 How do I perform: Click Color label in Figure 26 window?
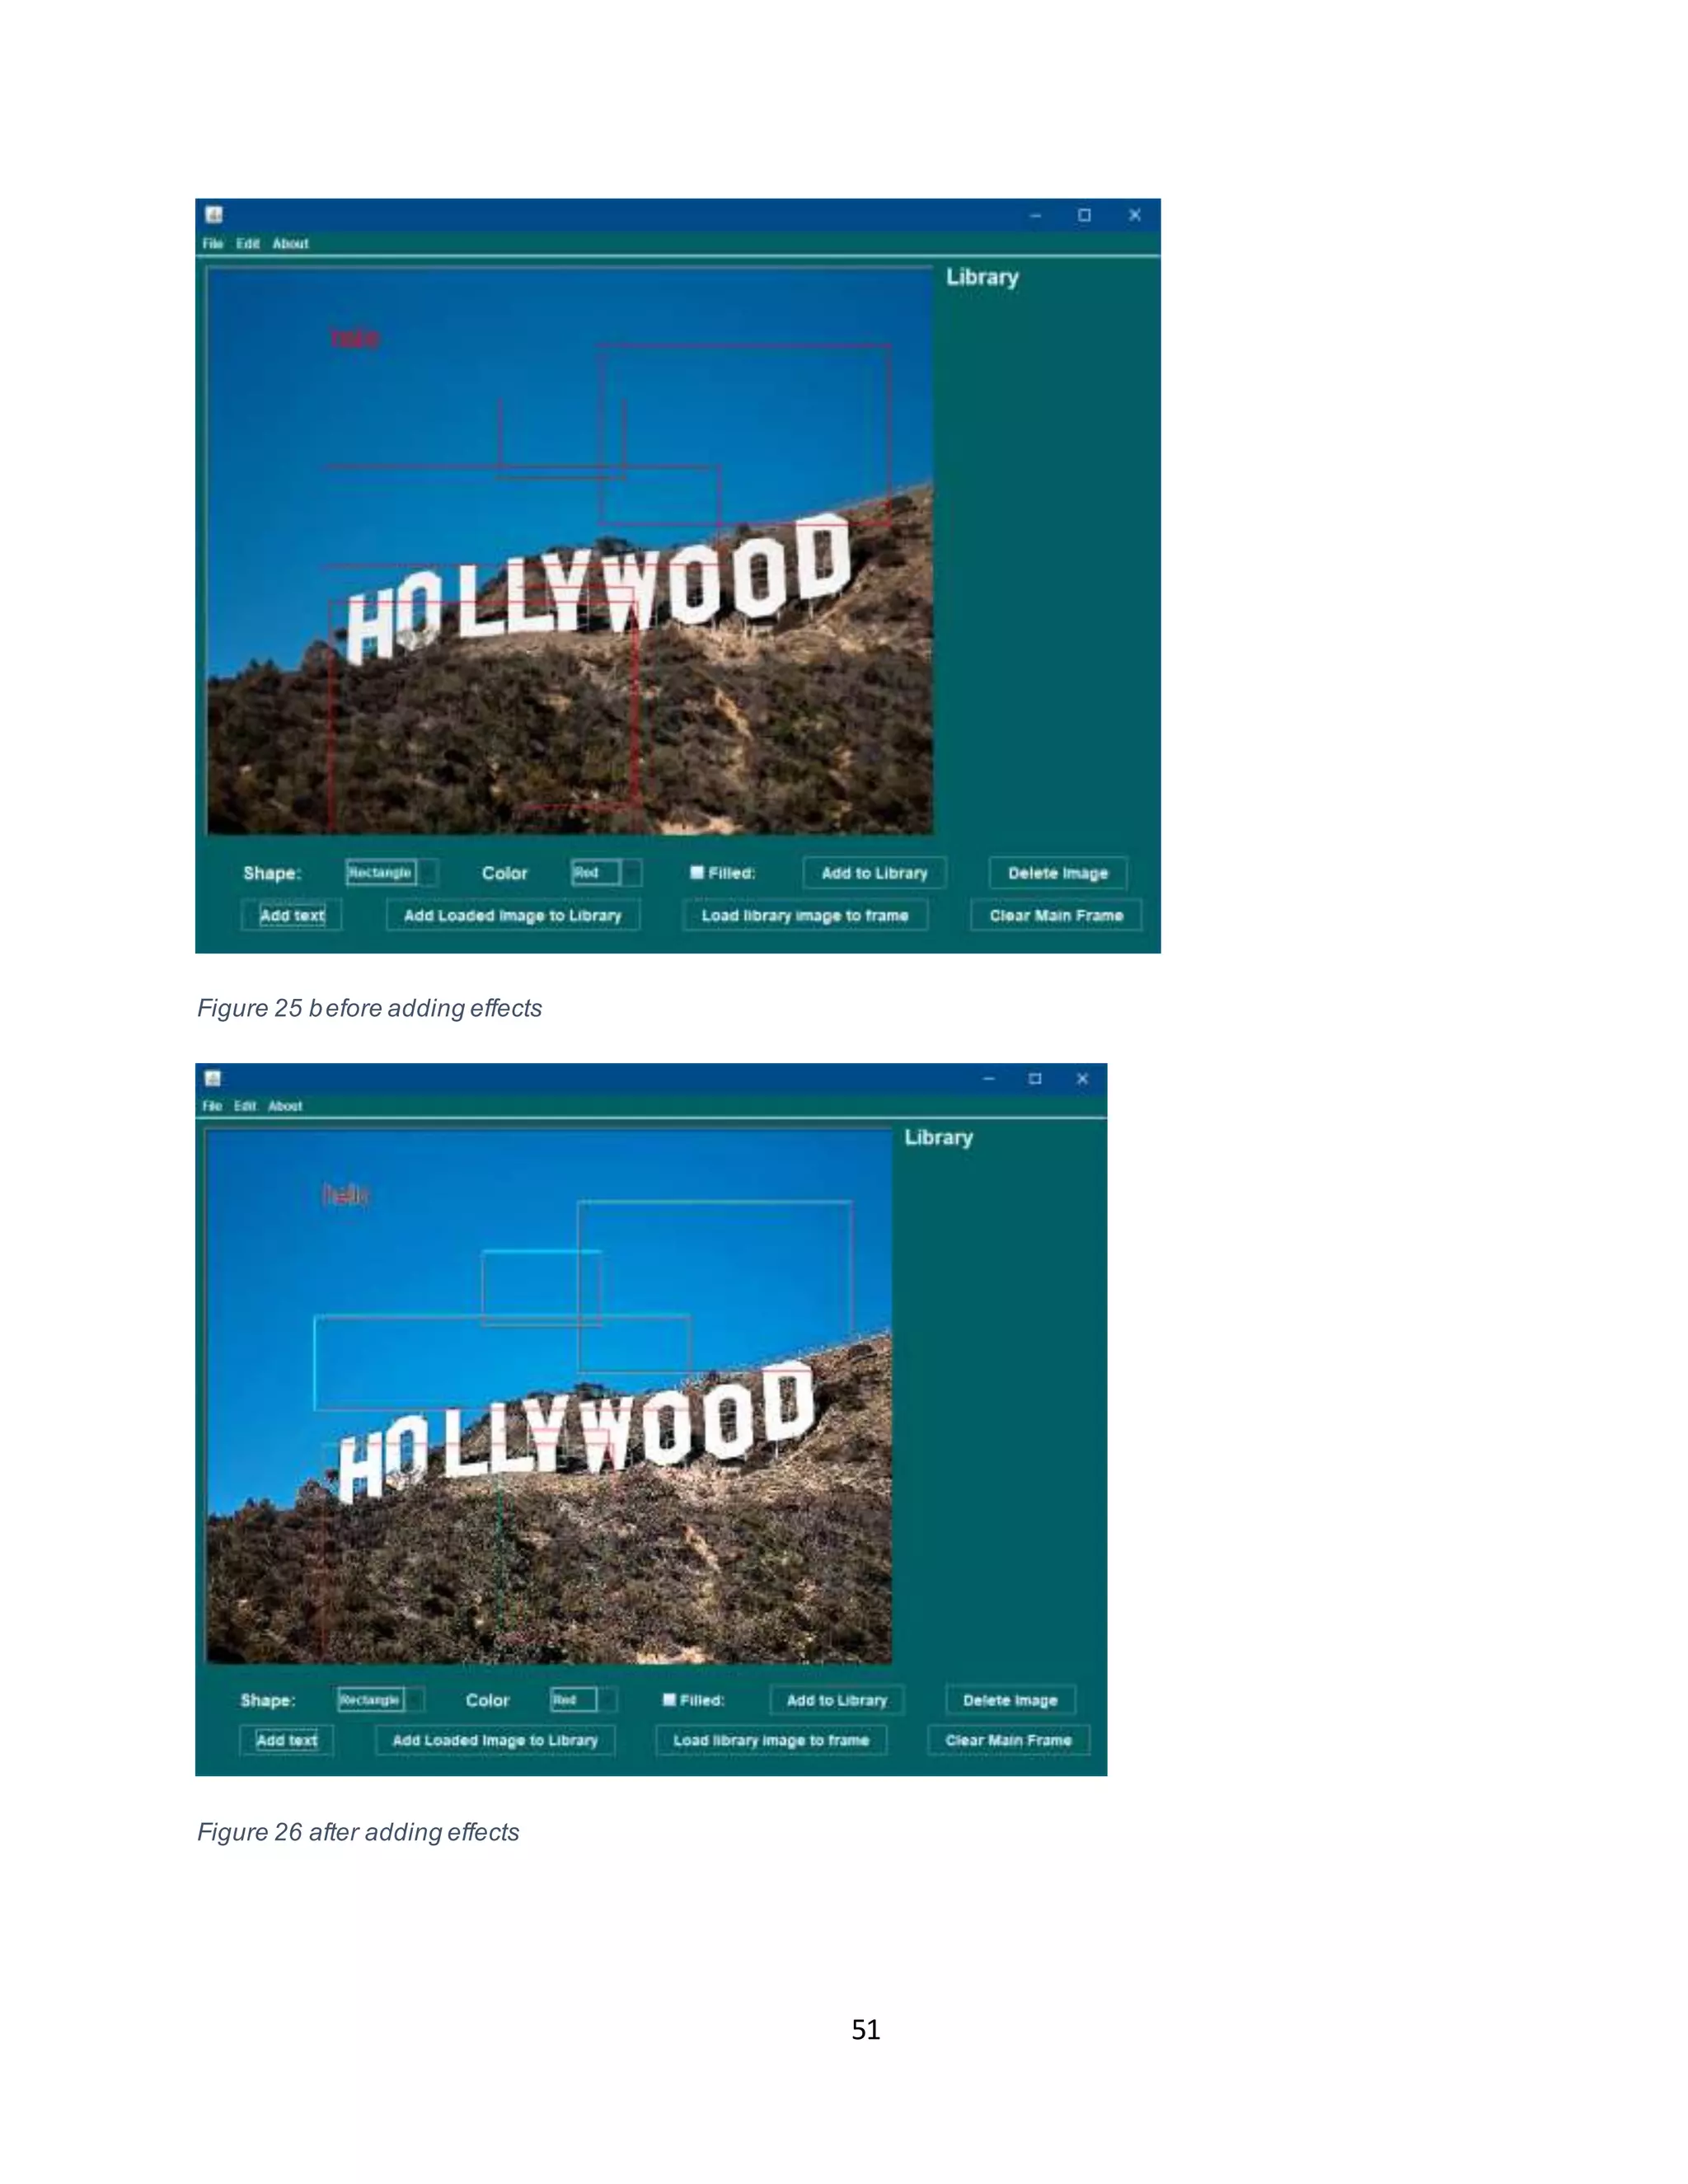[488, 1700]
